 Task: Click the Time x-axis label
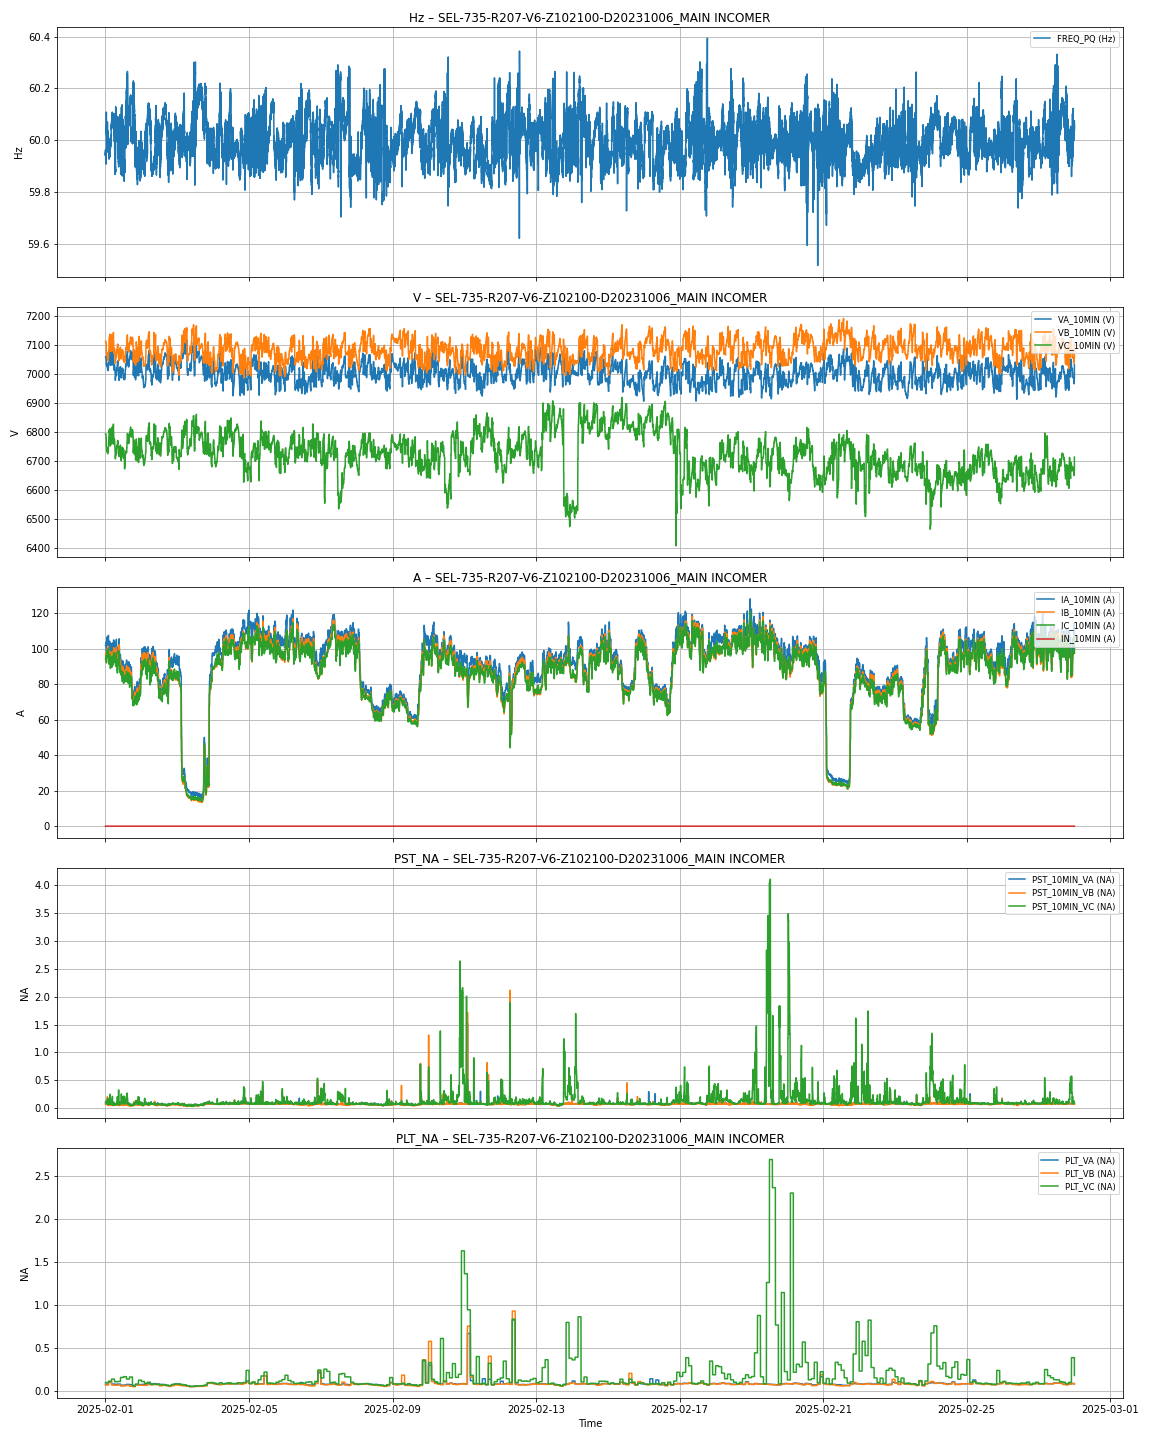tap(590, 1423)
